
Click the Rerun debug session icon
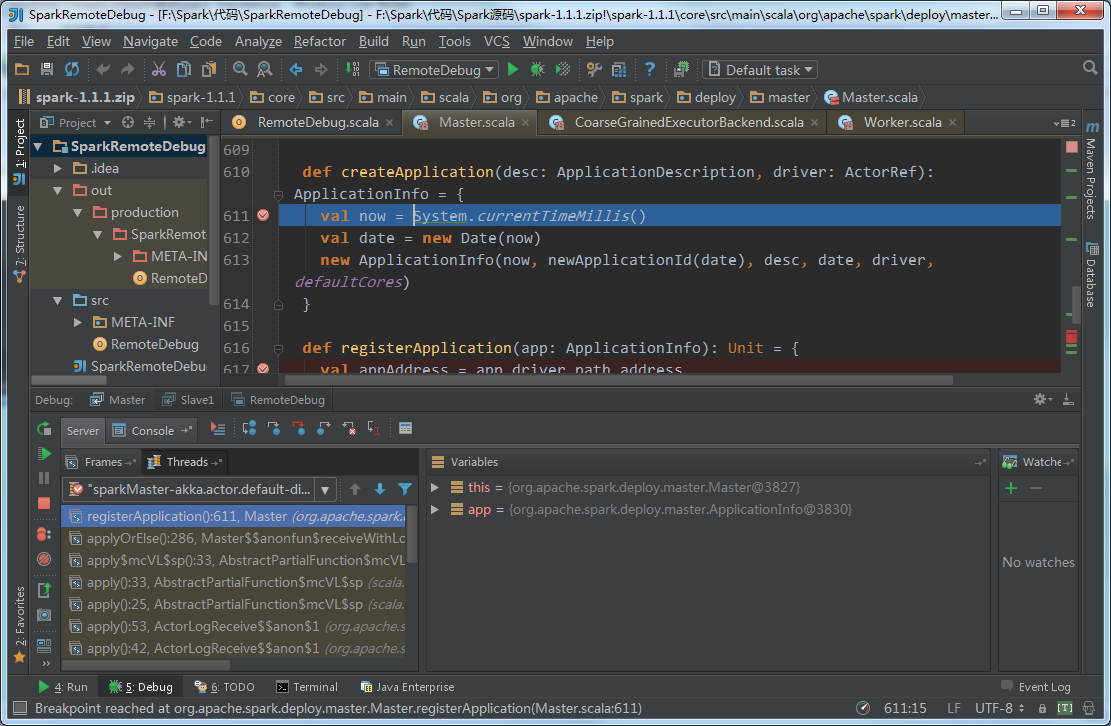pyautogui.click(x=44, y=429)
